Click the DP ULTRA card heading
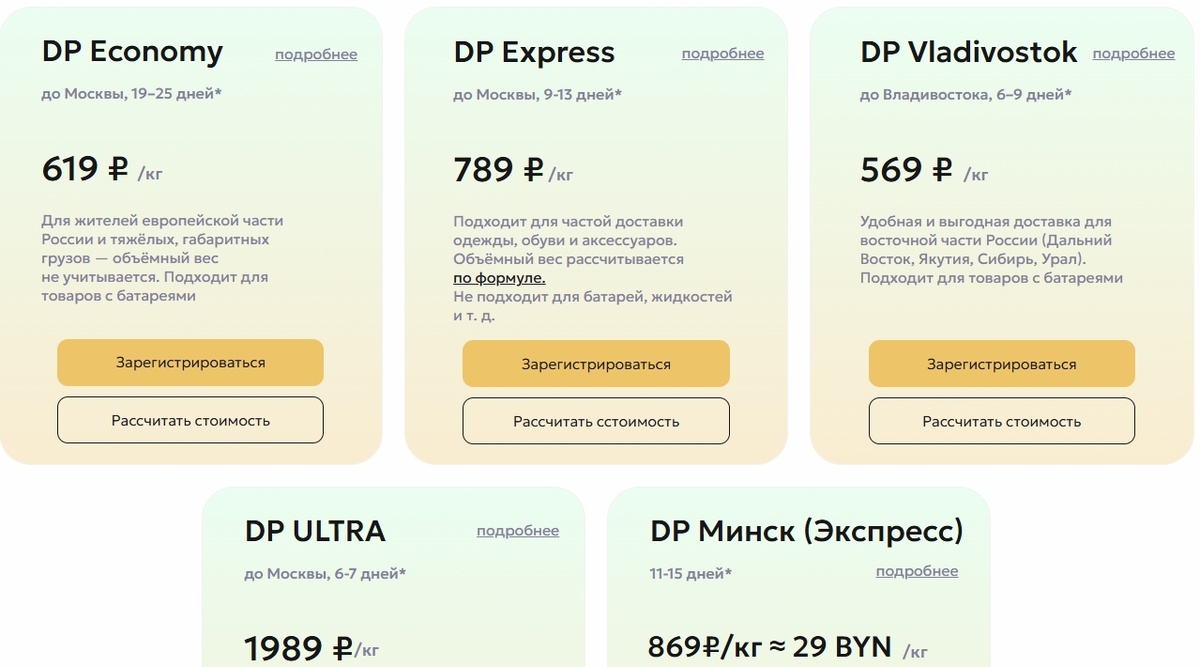The width and height of the screenshot is (1200, 667). point(315,530)
